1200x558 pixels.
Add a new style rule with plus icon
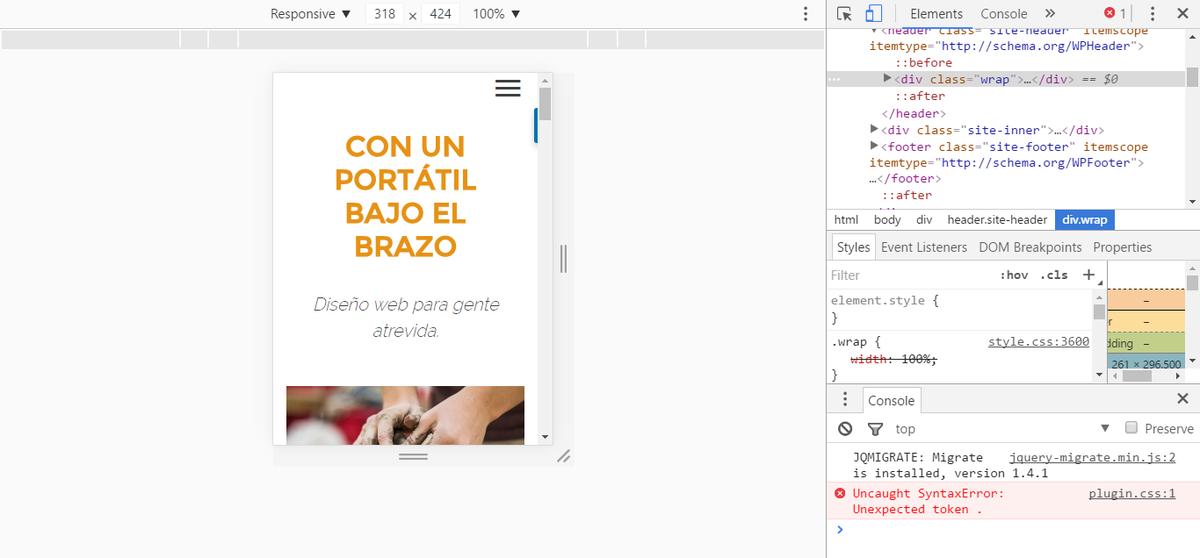[x=1089, y=275]
